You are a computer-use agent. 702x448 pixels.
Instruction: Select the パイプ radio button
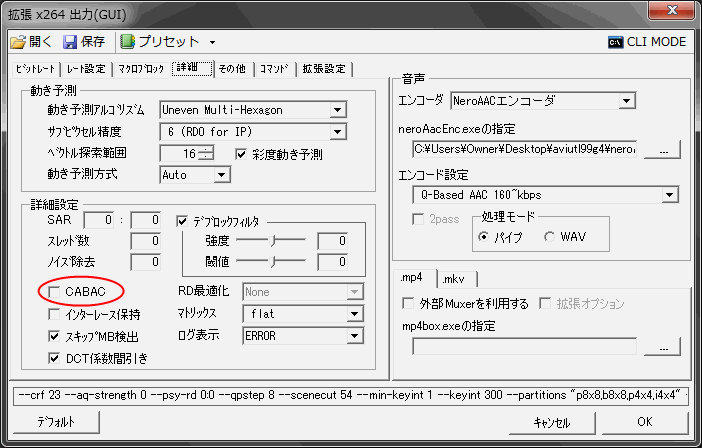coord(483,236)
